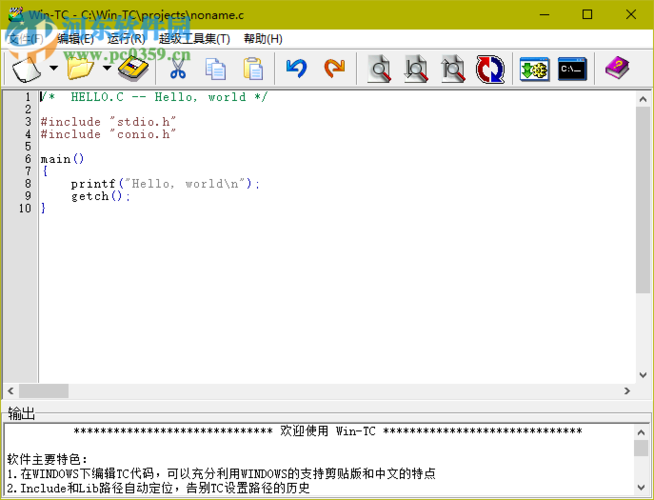This screenshot has width=654, height=500.
Task: Click the #include "stdio.h" line
Action: [108, 122]
